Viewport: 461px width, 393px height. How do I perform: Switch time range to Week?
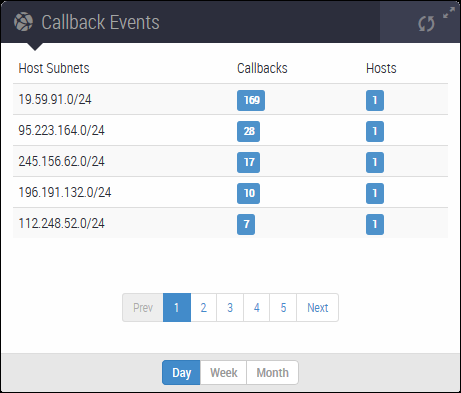pyautogui.click(x=223, y=372)
